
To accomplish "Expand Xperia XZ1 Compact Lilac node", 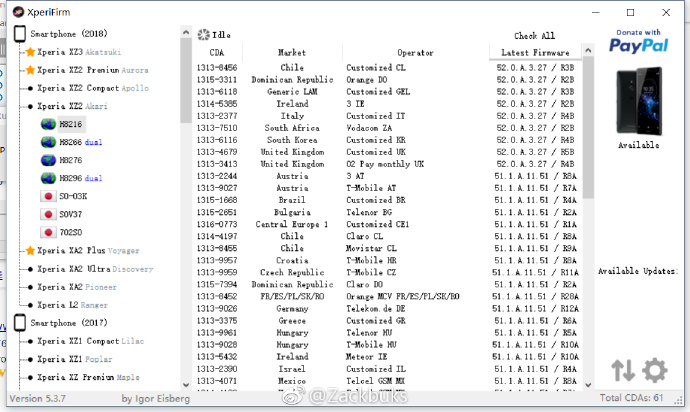I will (x=90, y=341).
